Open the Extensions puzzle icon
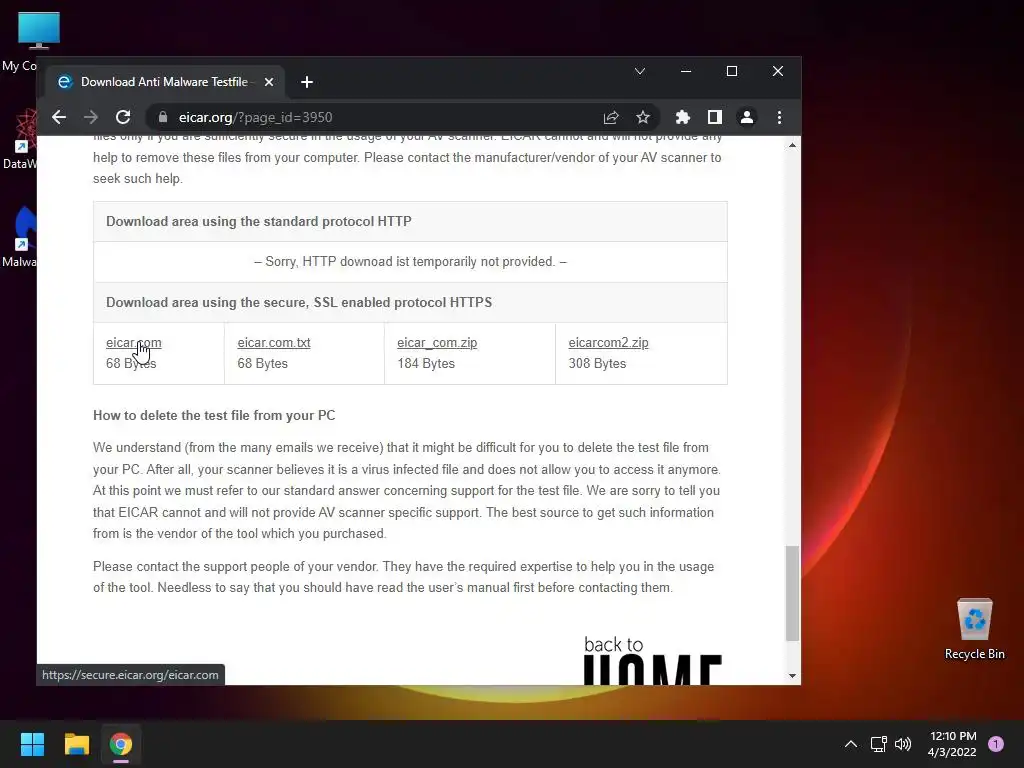Viewport: 1024px width, 768px height. tap(682, 118)
